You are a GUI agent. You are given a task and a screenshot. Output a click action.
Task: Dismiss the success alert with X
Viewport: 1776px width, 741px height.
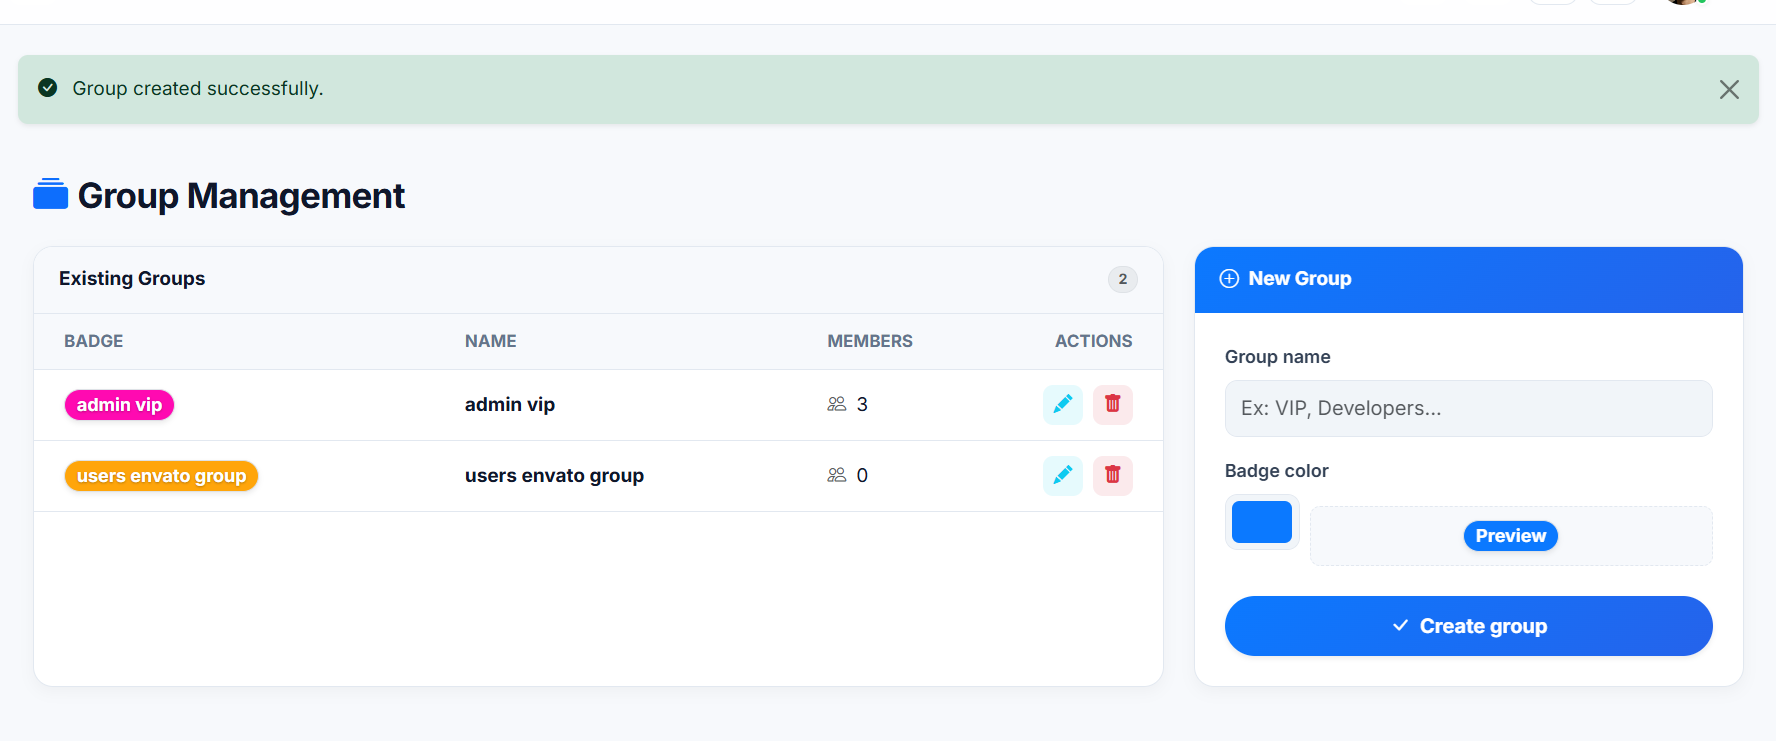[x=1729, y=89]
